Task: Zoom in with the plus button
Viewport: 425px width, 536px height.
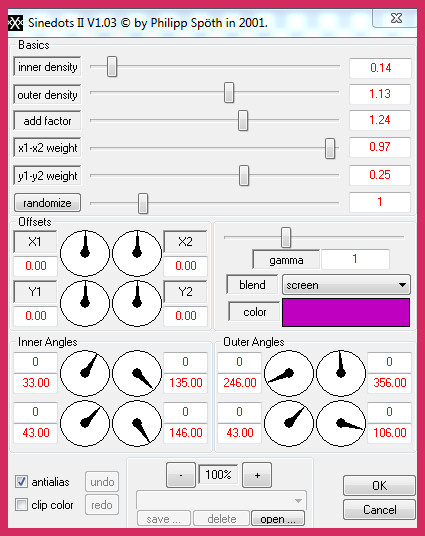Action: point(257,475)
